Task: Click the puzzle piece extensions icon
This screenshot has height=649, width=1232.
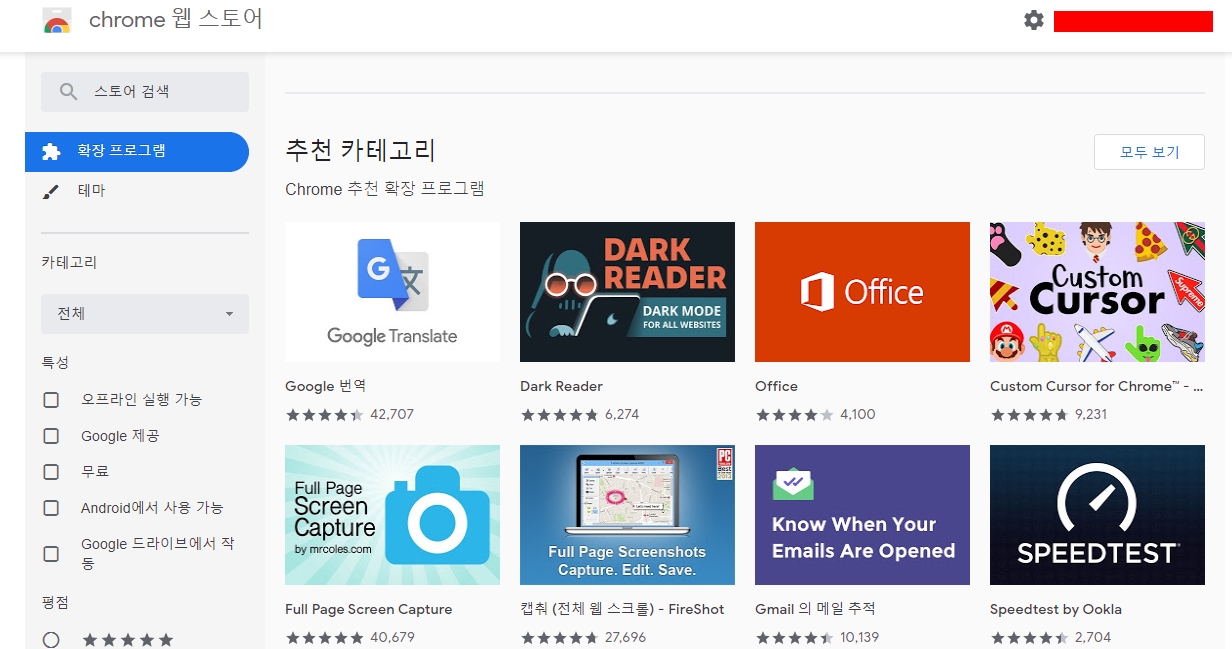Action: click(x=51, y=151)
